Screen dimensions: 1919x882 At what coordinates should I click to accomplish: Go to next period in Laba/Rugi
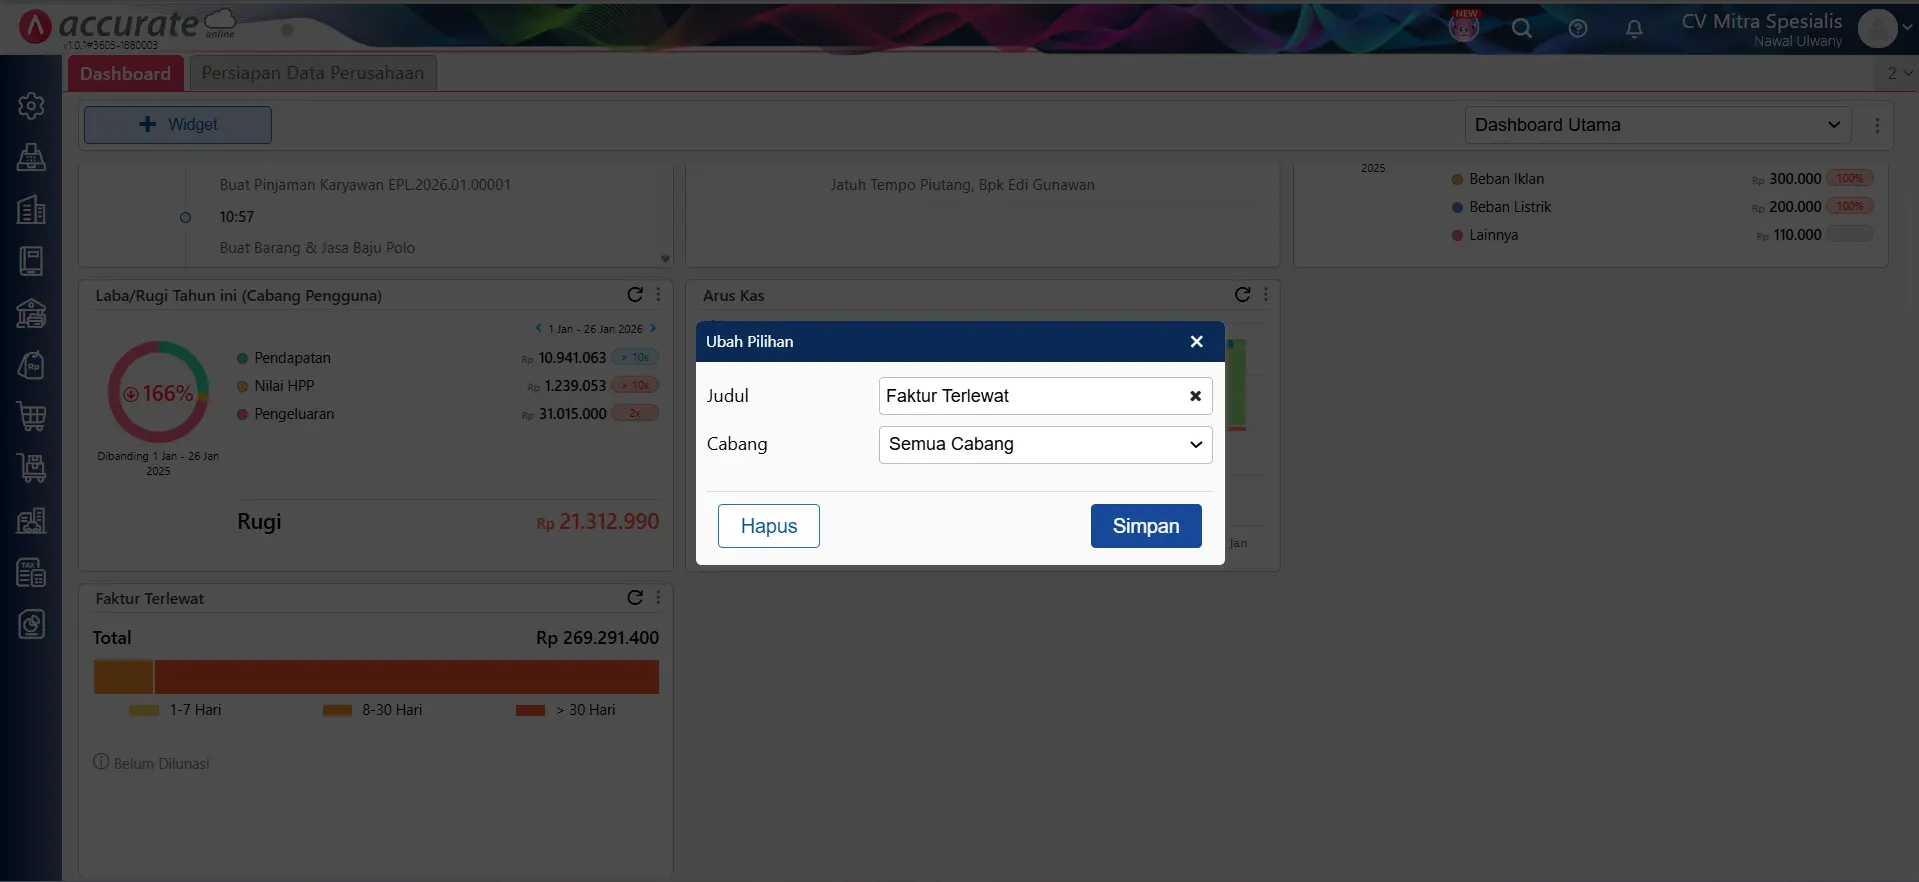click(652, 328)
